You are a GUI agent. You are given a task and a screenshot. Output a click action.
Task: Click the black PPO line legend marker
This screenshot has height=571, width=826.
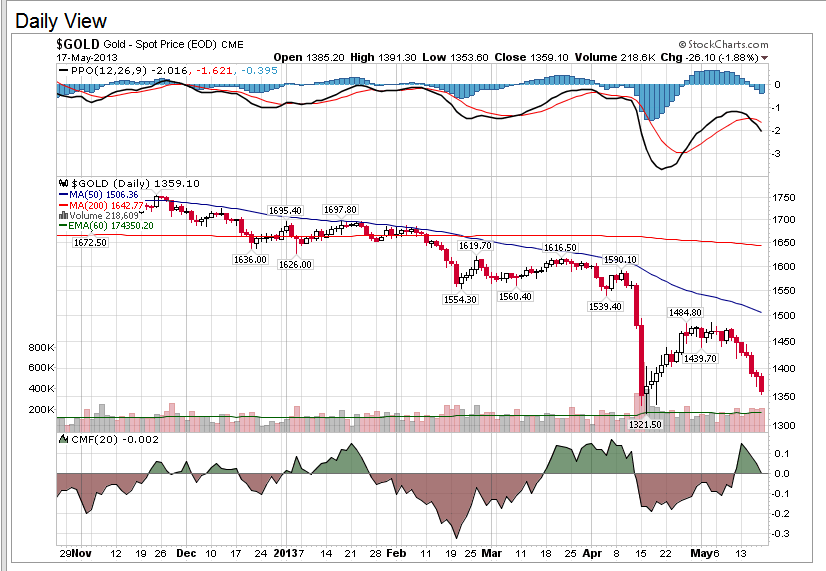pos(64,71)
